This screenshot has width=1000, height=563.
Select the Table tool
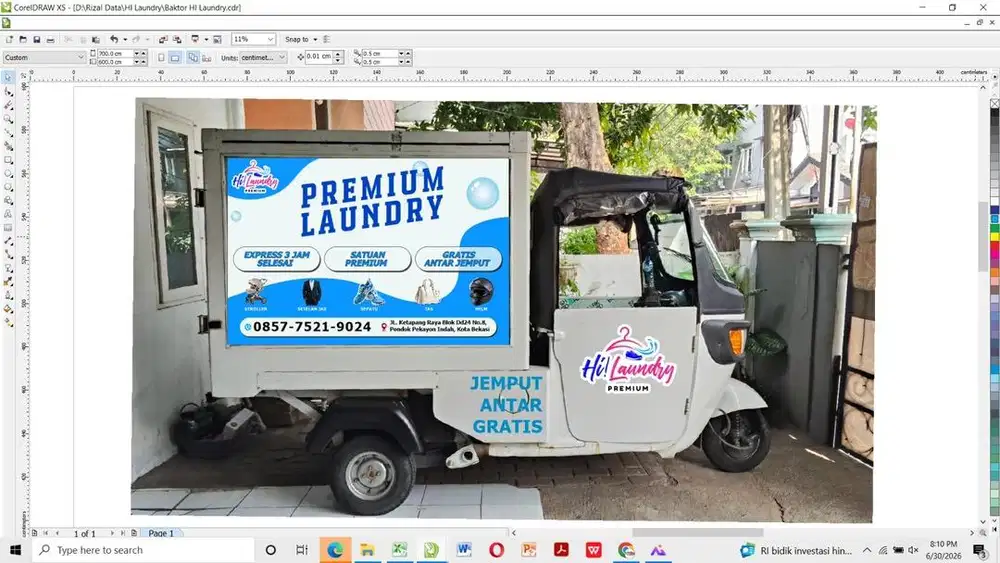[x=8, y=228]
